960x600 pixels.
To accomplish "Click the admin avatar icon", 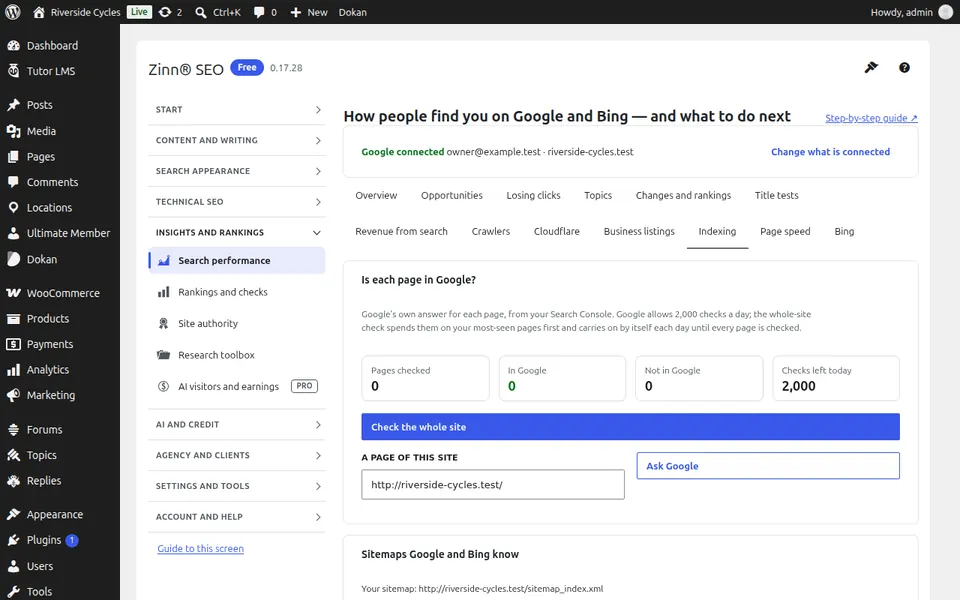I will 946,12.
